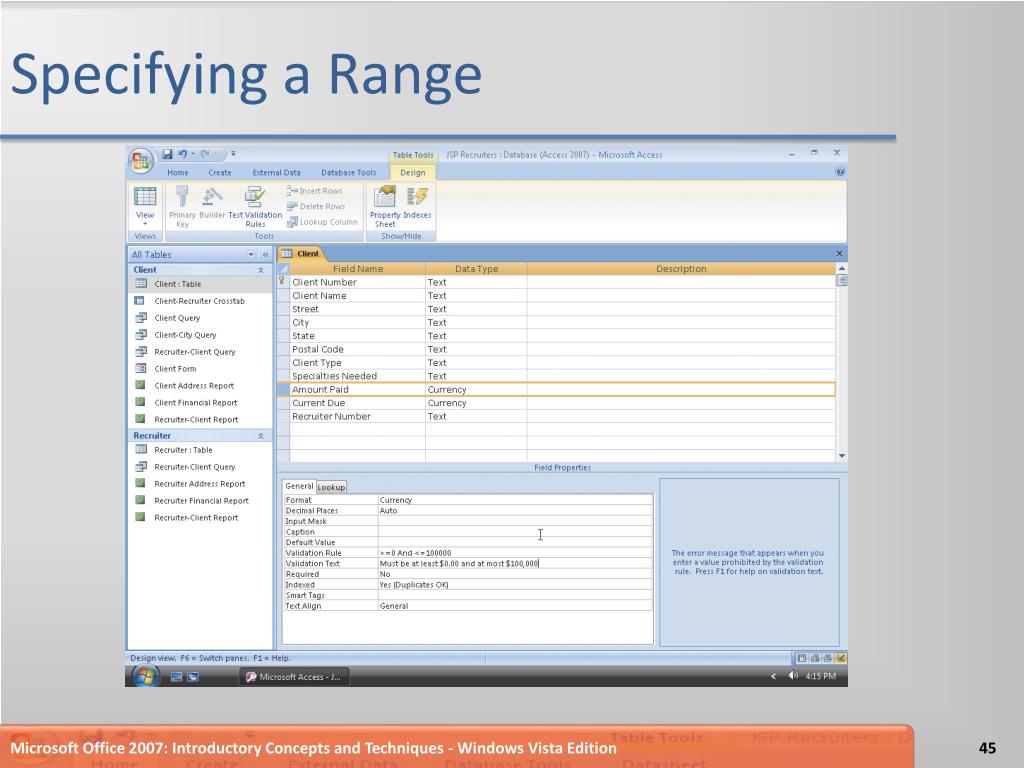The height and width of the screenshot is (768, 1024).
Task: Open the Recruiter Address Report
Action: (x=200, y=484)
